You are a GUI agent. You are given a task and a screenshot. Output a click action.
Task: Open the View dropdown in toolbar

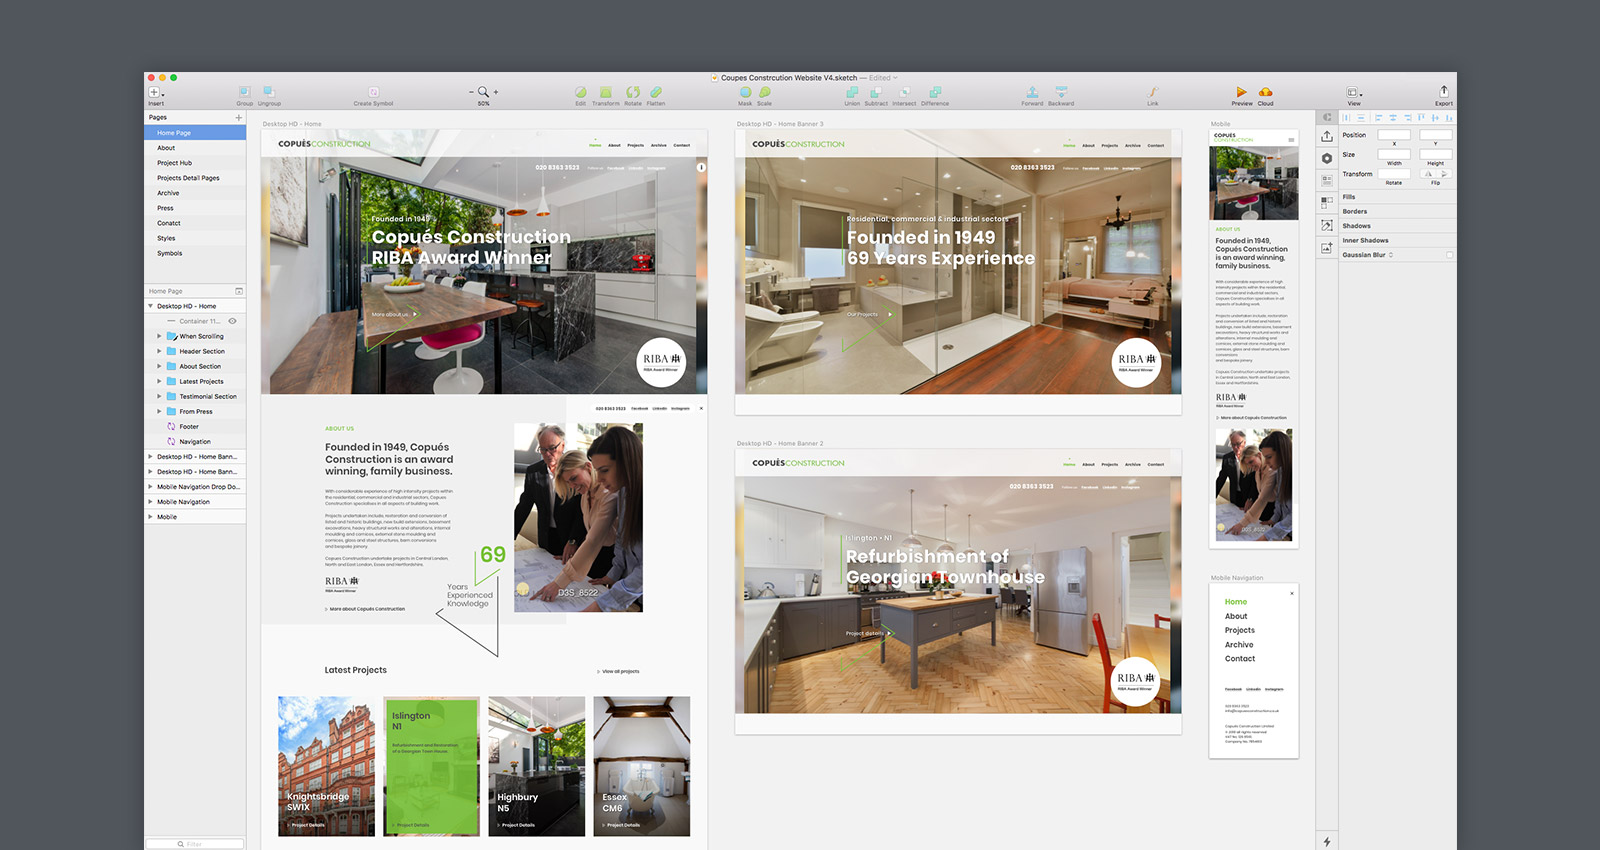1354,92
